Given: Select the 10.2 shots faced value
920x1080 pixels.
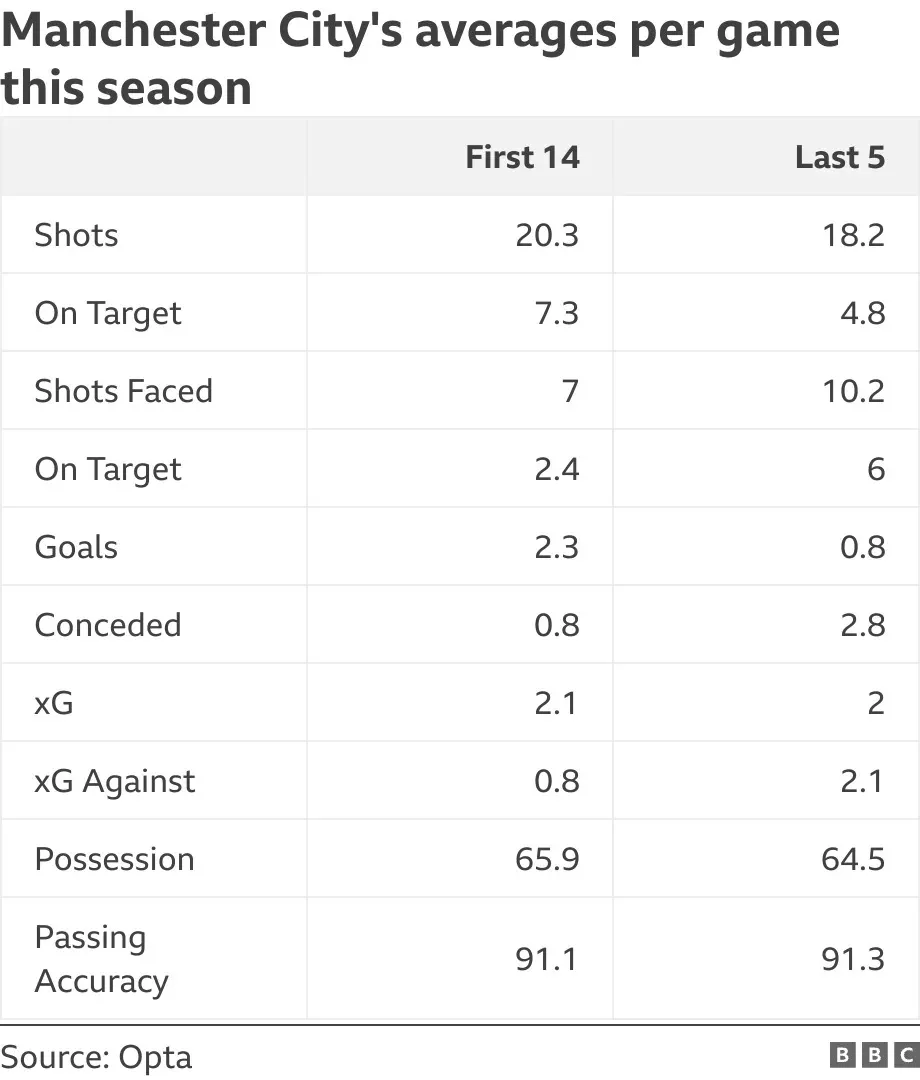Looking at the screenshot, I should [853, 391].
